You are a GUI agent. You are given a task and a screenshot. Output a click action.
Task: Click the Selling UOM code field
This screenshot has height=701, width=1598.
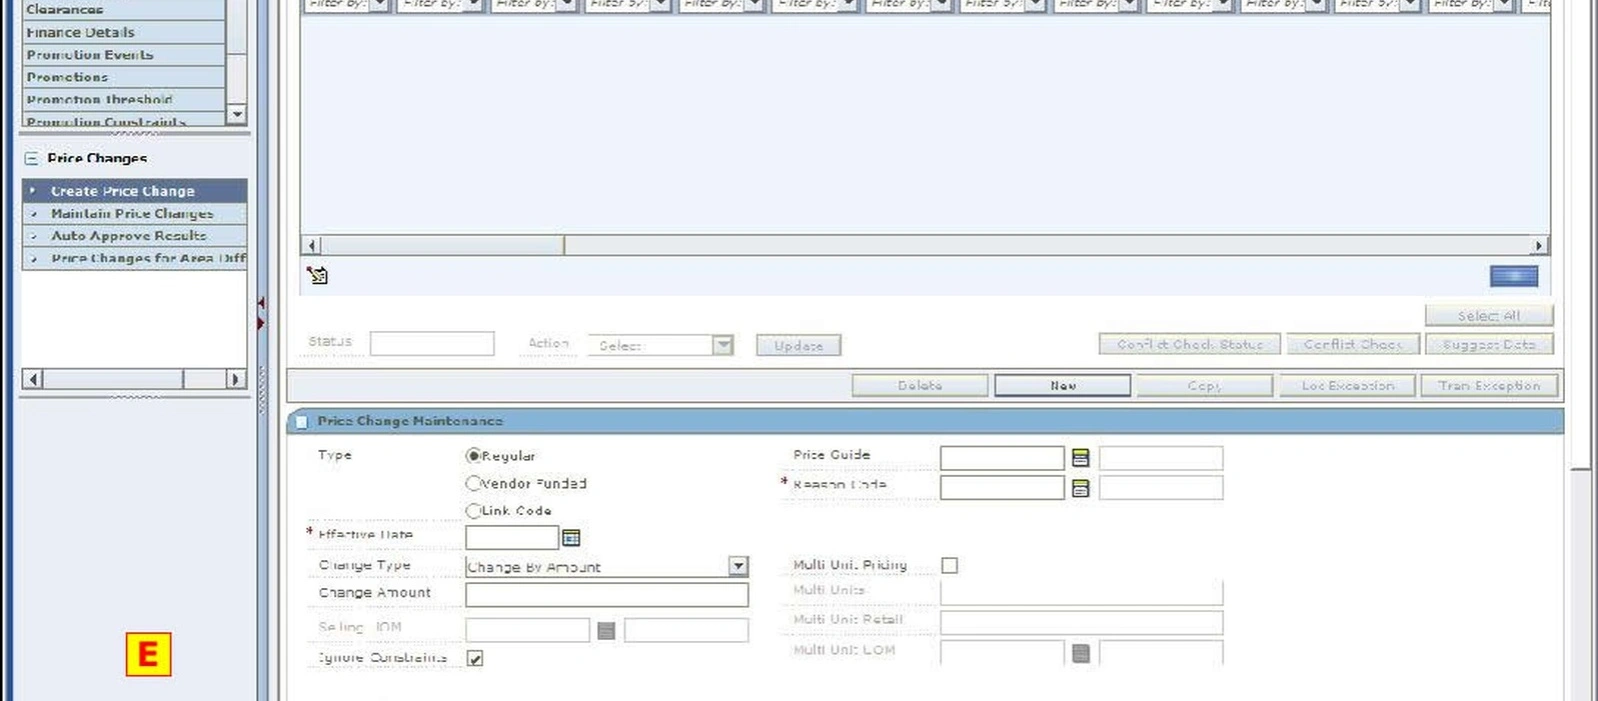pyautogui.click(x=528, y=630)
